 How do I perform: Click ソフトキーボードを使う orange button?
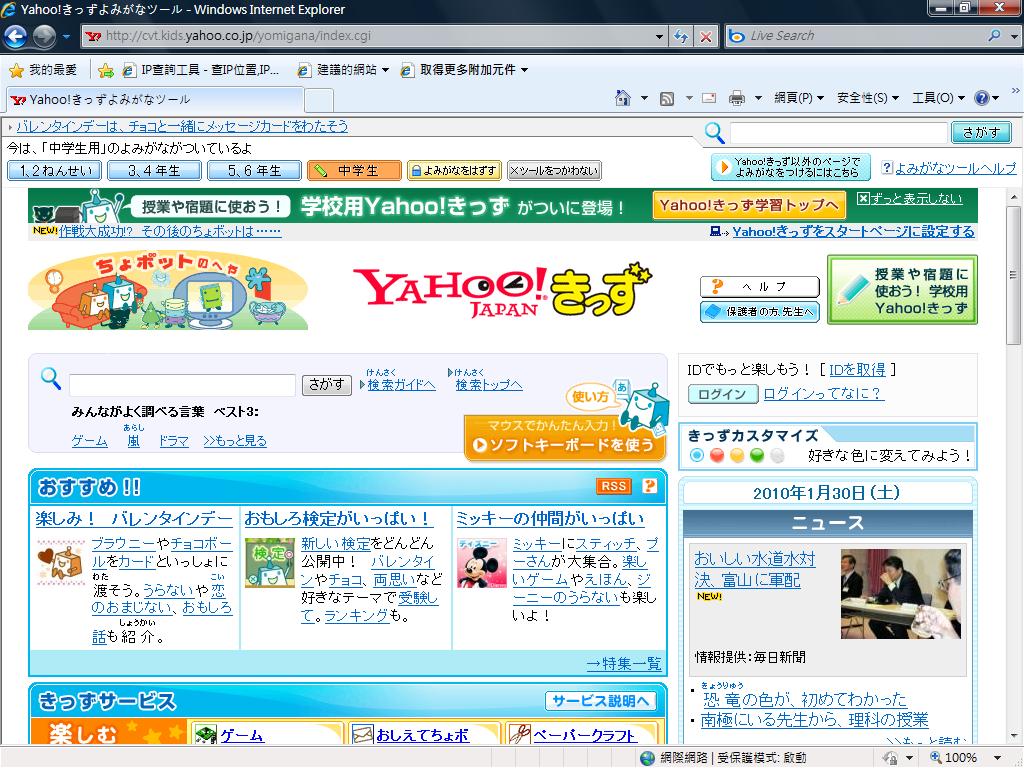pos(564,438)
